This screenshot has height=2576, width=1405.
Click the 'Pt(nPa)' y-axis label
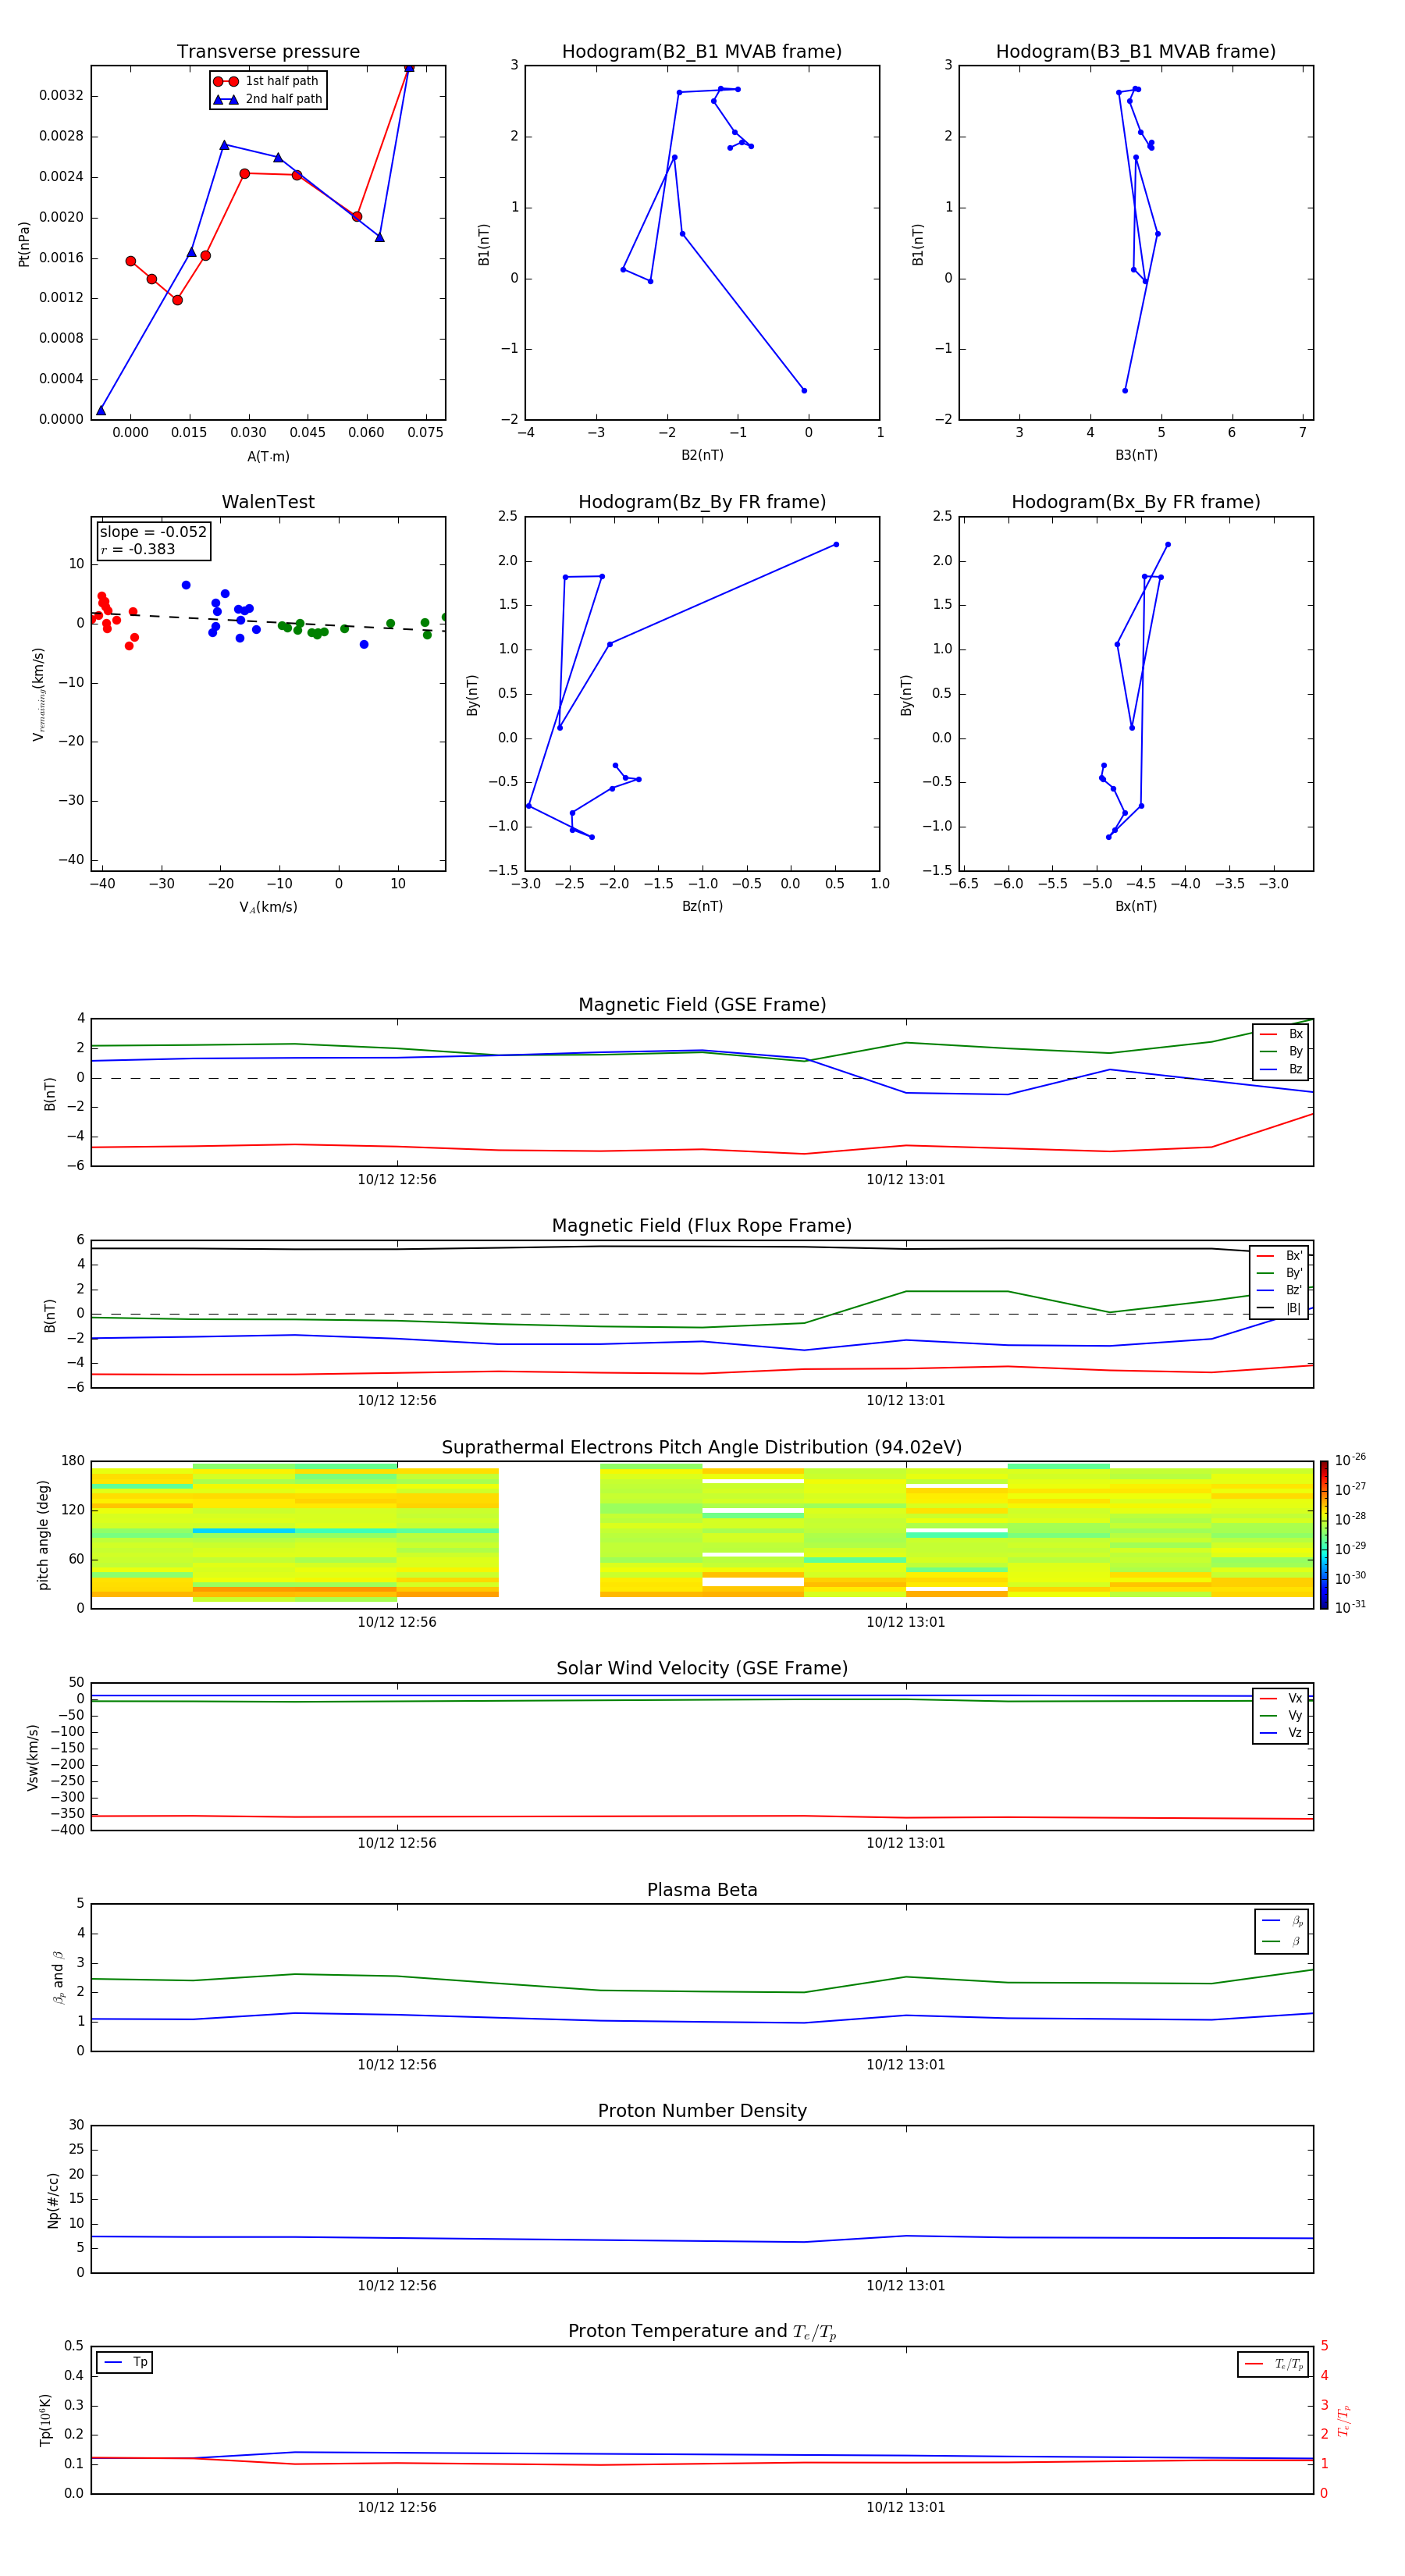click(x=24, y=244)
